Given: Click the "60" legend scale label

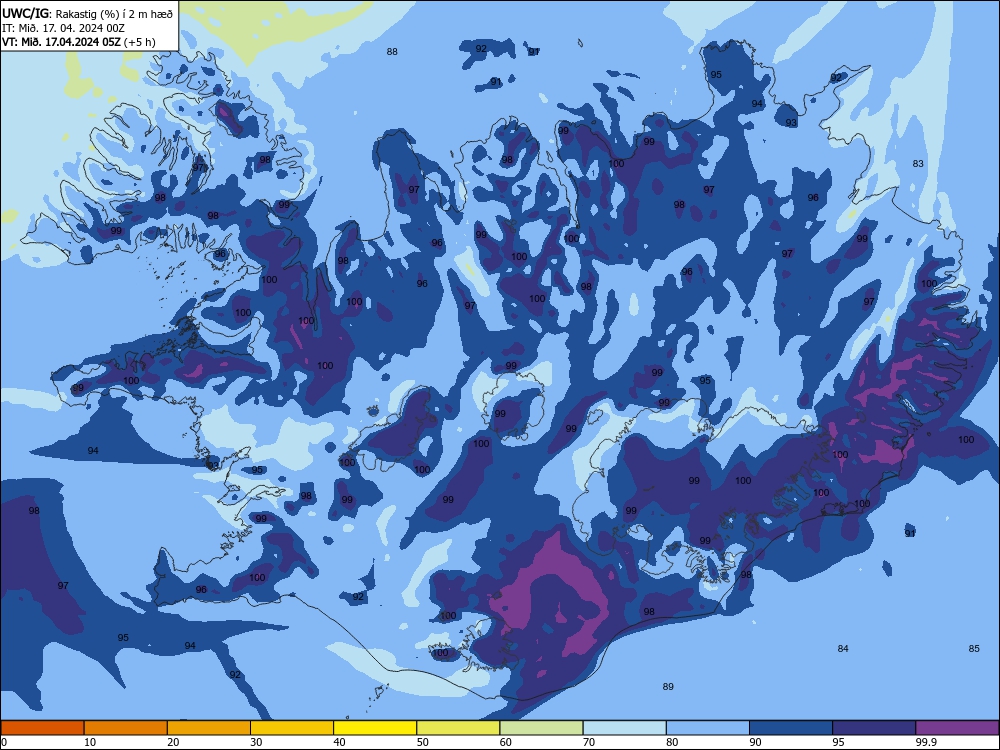Looking at the screenshot, I should click(506, 742).
